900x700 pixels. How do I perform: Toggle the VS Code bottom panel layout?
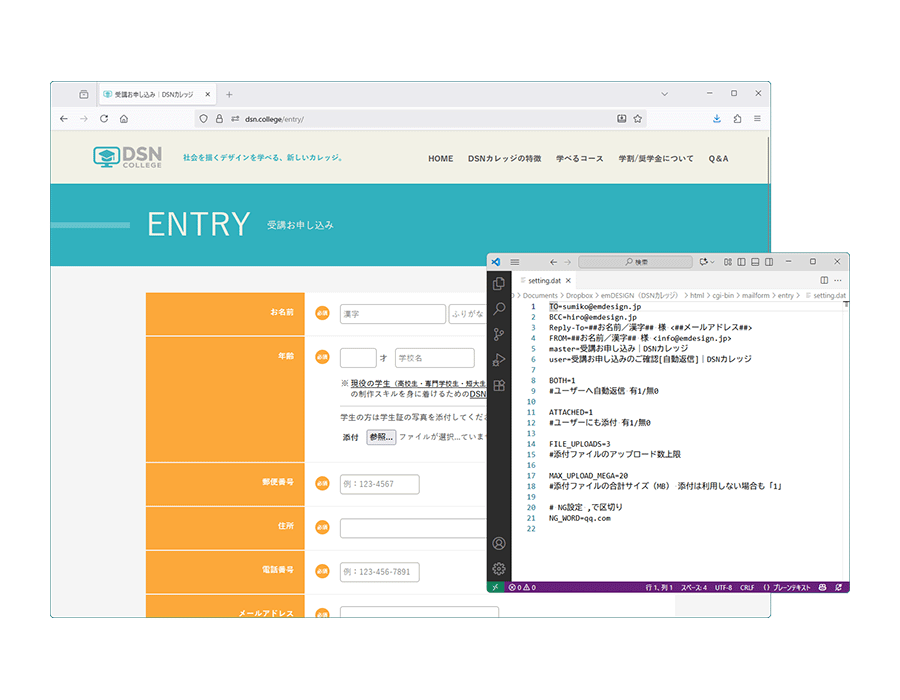tap(754, 262)
